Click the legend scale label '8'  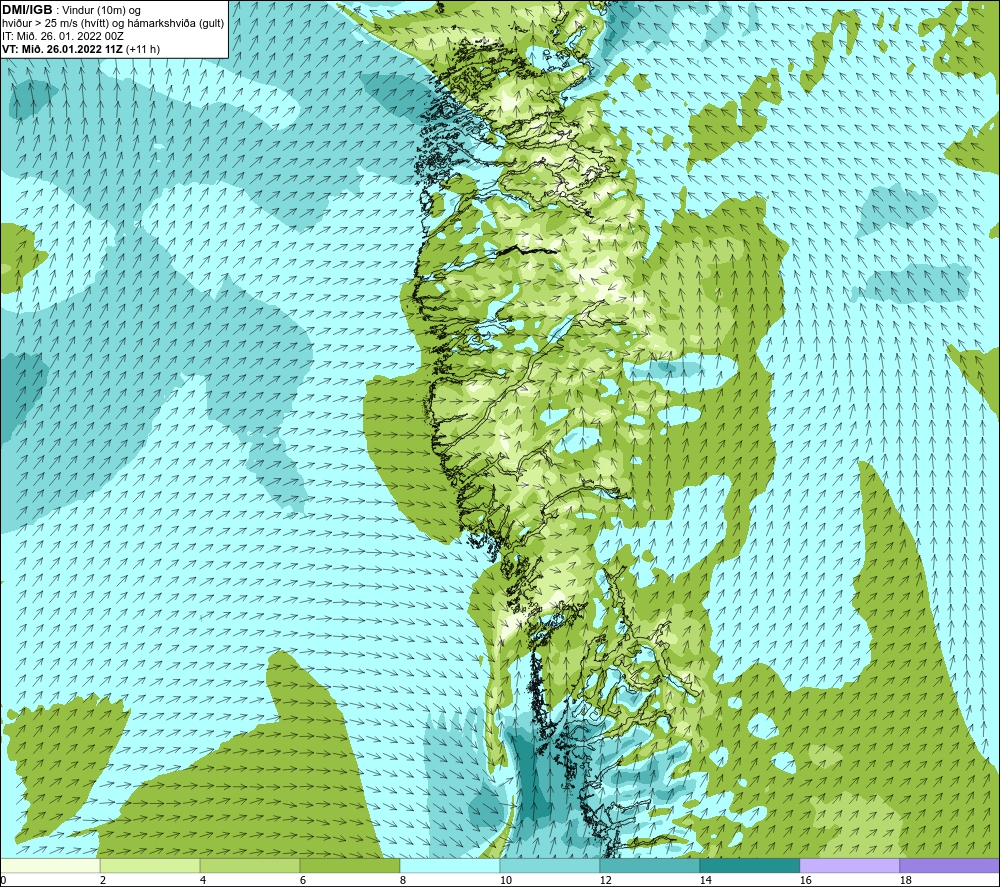[x=403, y=880]
